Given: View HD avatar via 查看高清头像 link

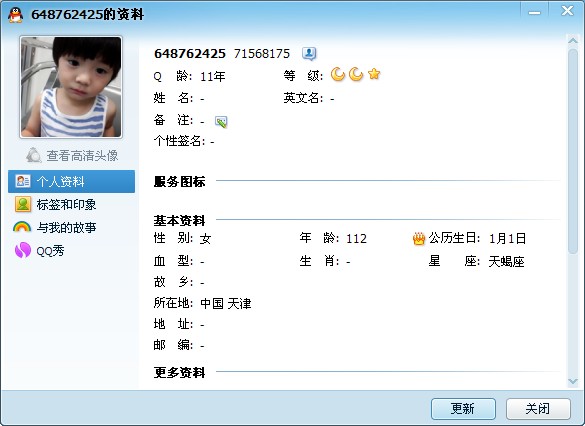Looking at the screenshot, I should point(82,156).
